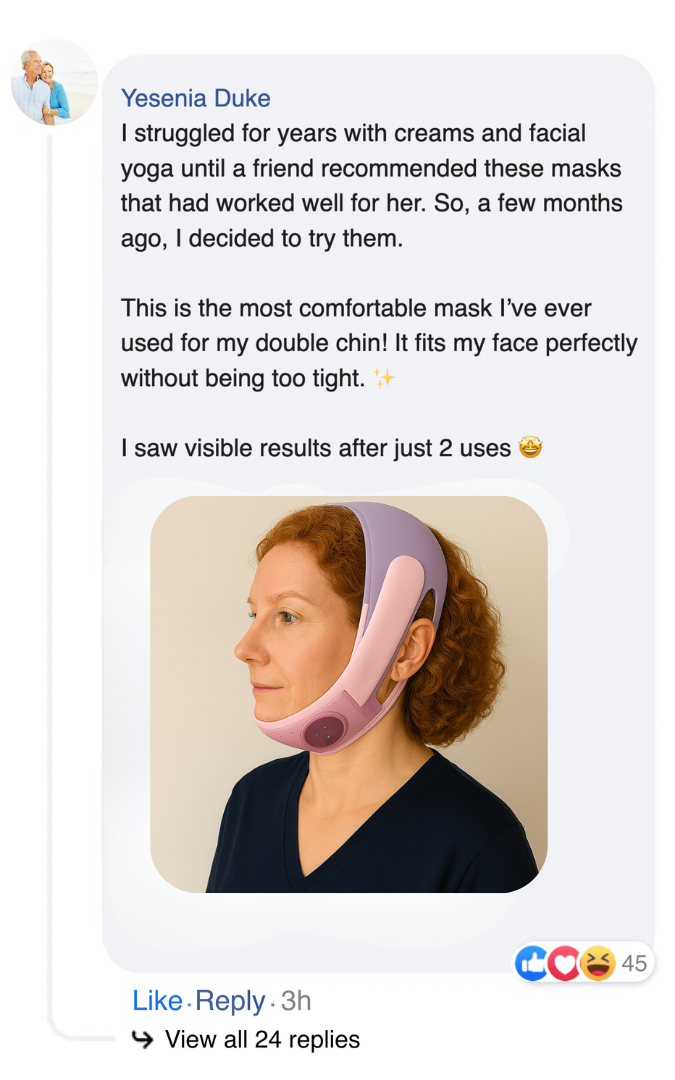The width and height of the screenshot is (675, 1080).
Task: Click the red heart reaction icon
Action: pos(564,964)
